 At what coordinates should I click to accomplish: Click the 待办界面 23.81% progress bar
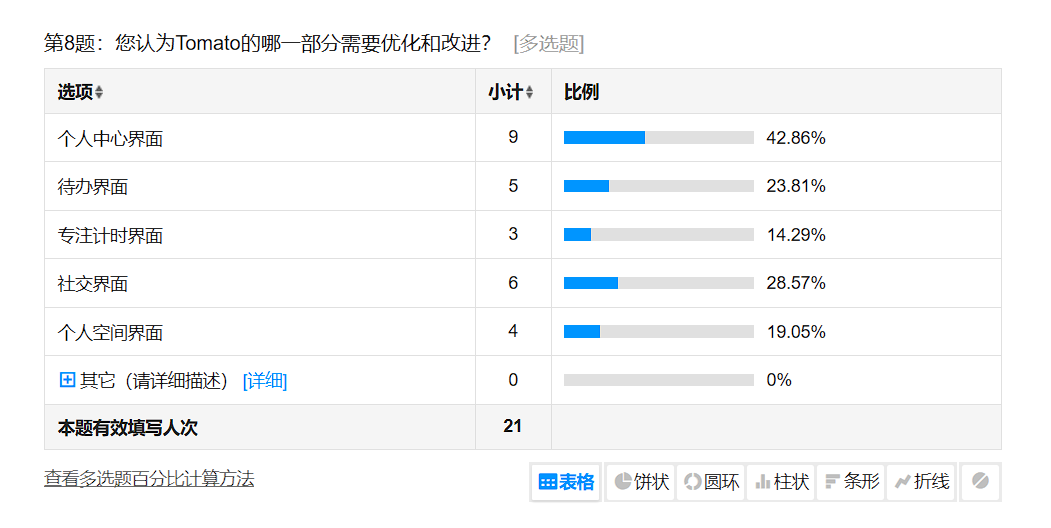click(658, 186)
